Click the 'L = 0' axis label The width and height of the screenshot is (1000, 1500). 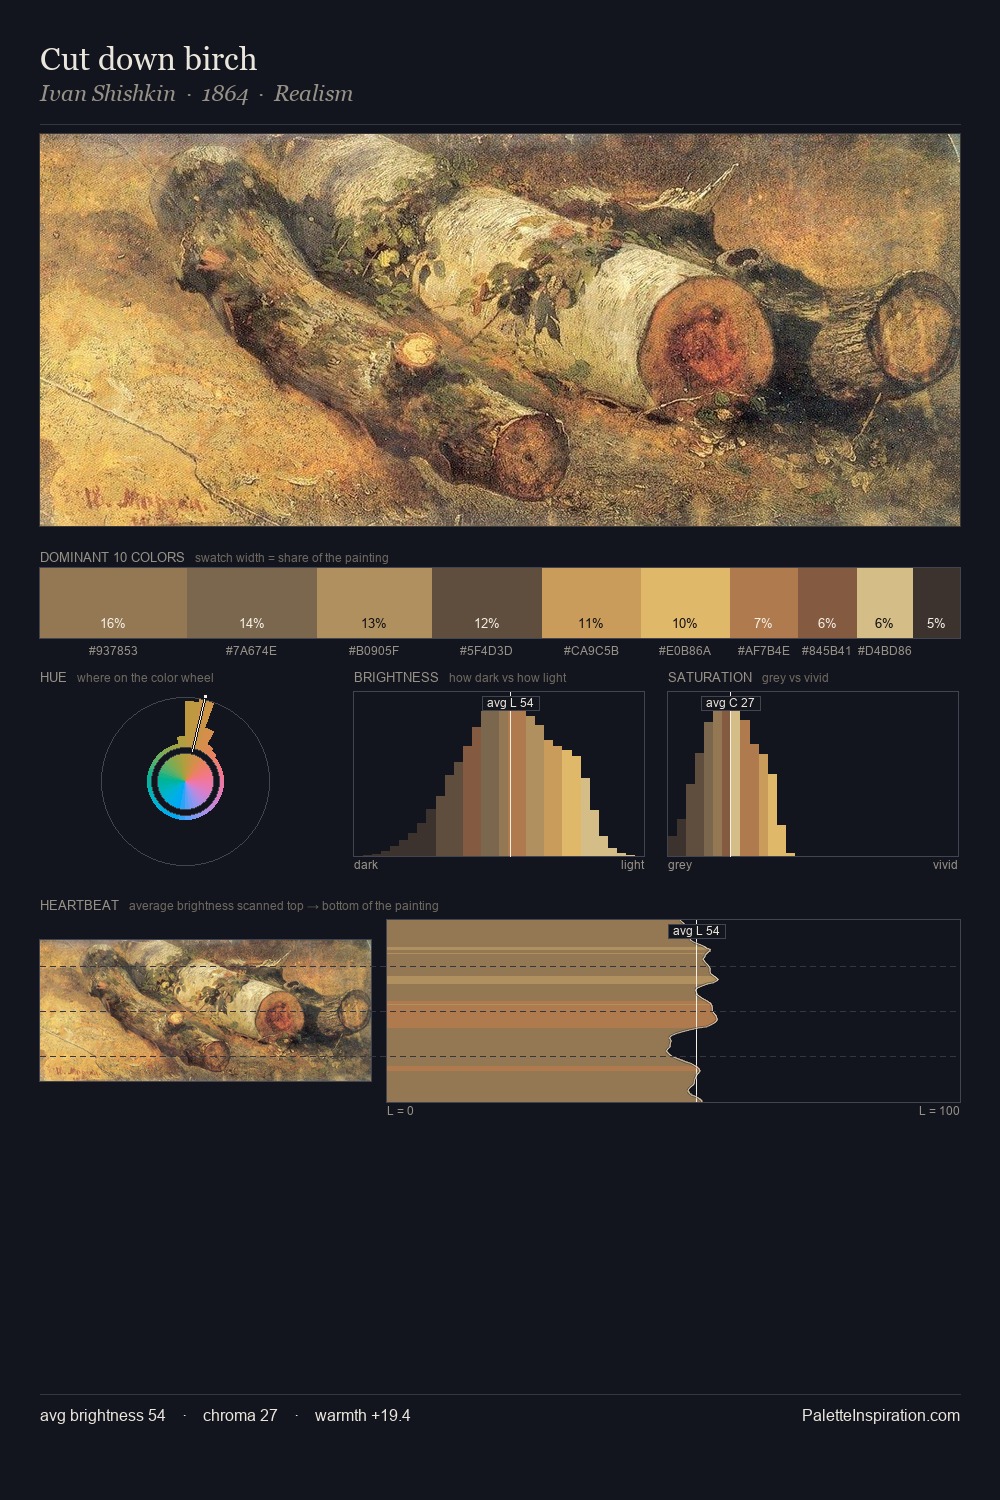coord(400,1111)
